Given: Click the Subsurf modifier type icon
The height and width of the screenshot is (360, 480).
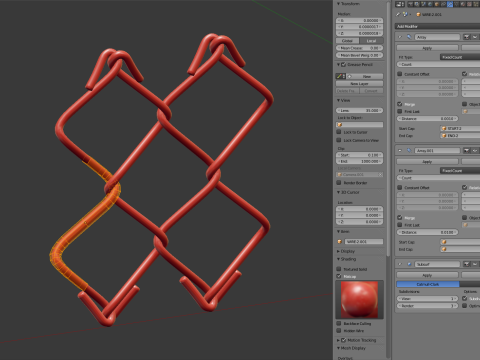Looking at the screenshot, I should click(409, 264).
